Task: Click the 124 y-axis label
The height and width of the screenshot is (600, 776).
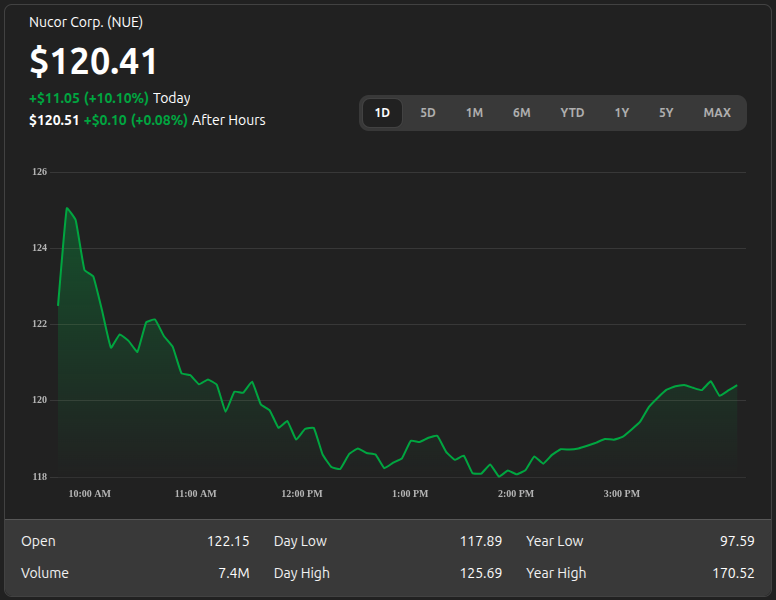Action: [x=40, y=248]
